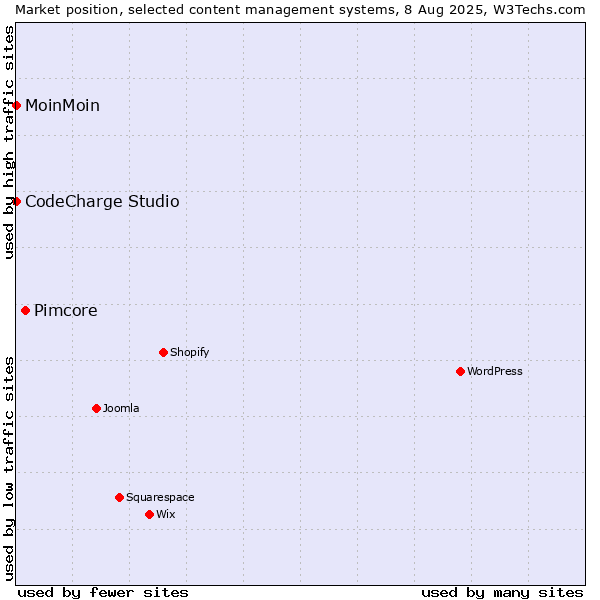Image resolution: width=600 pixels, height=600 pixels.
Task: Click the Shopify label text
Action: coord(189,352)
